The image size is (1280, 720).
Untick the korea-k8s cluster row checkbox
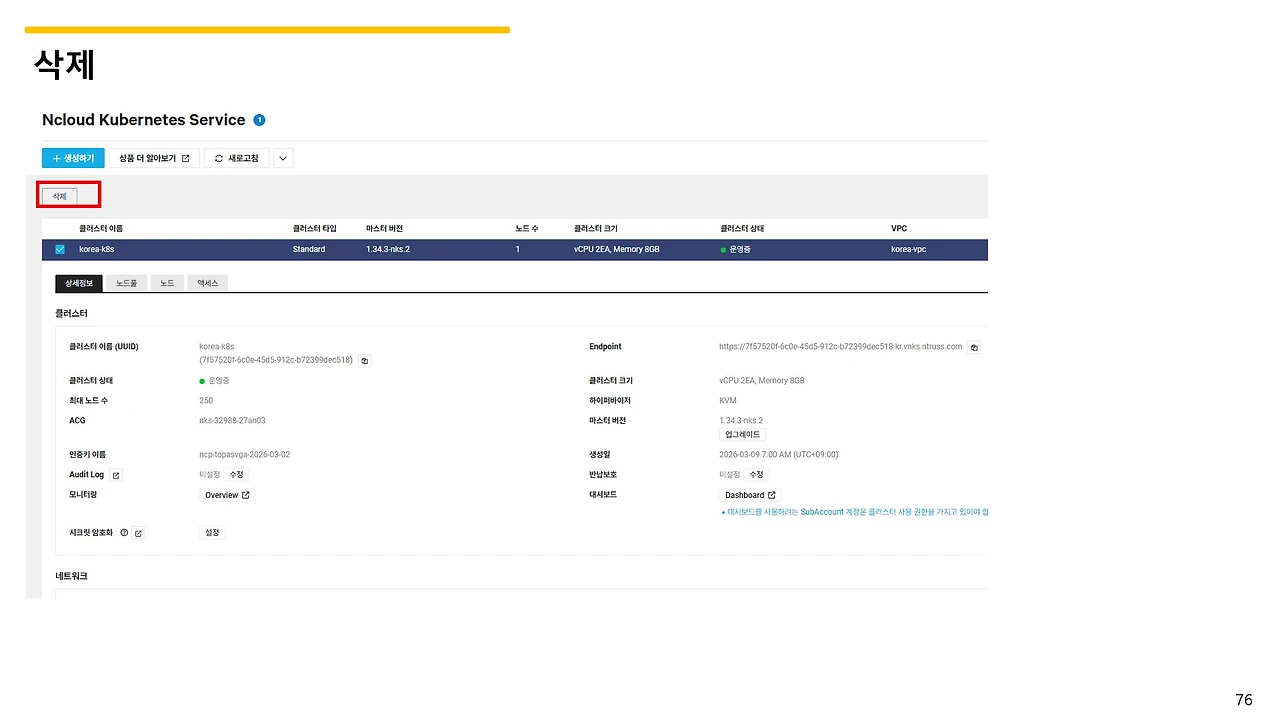[60, 249]
